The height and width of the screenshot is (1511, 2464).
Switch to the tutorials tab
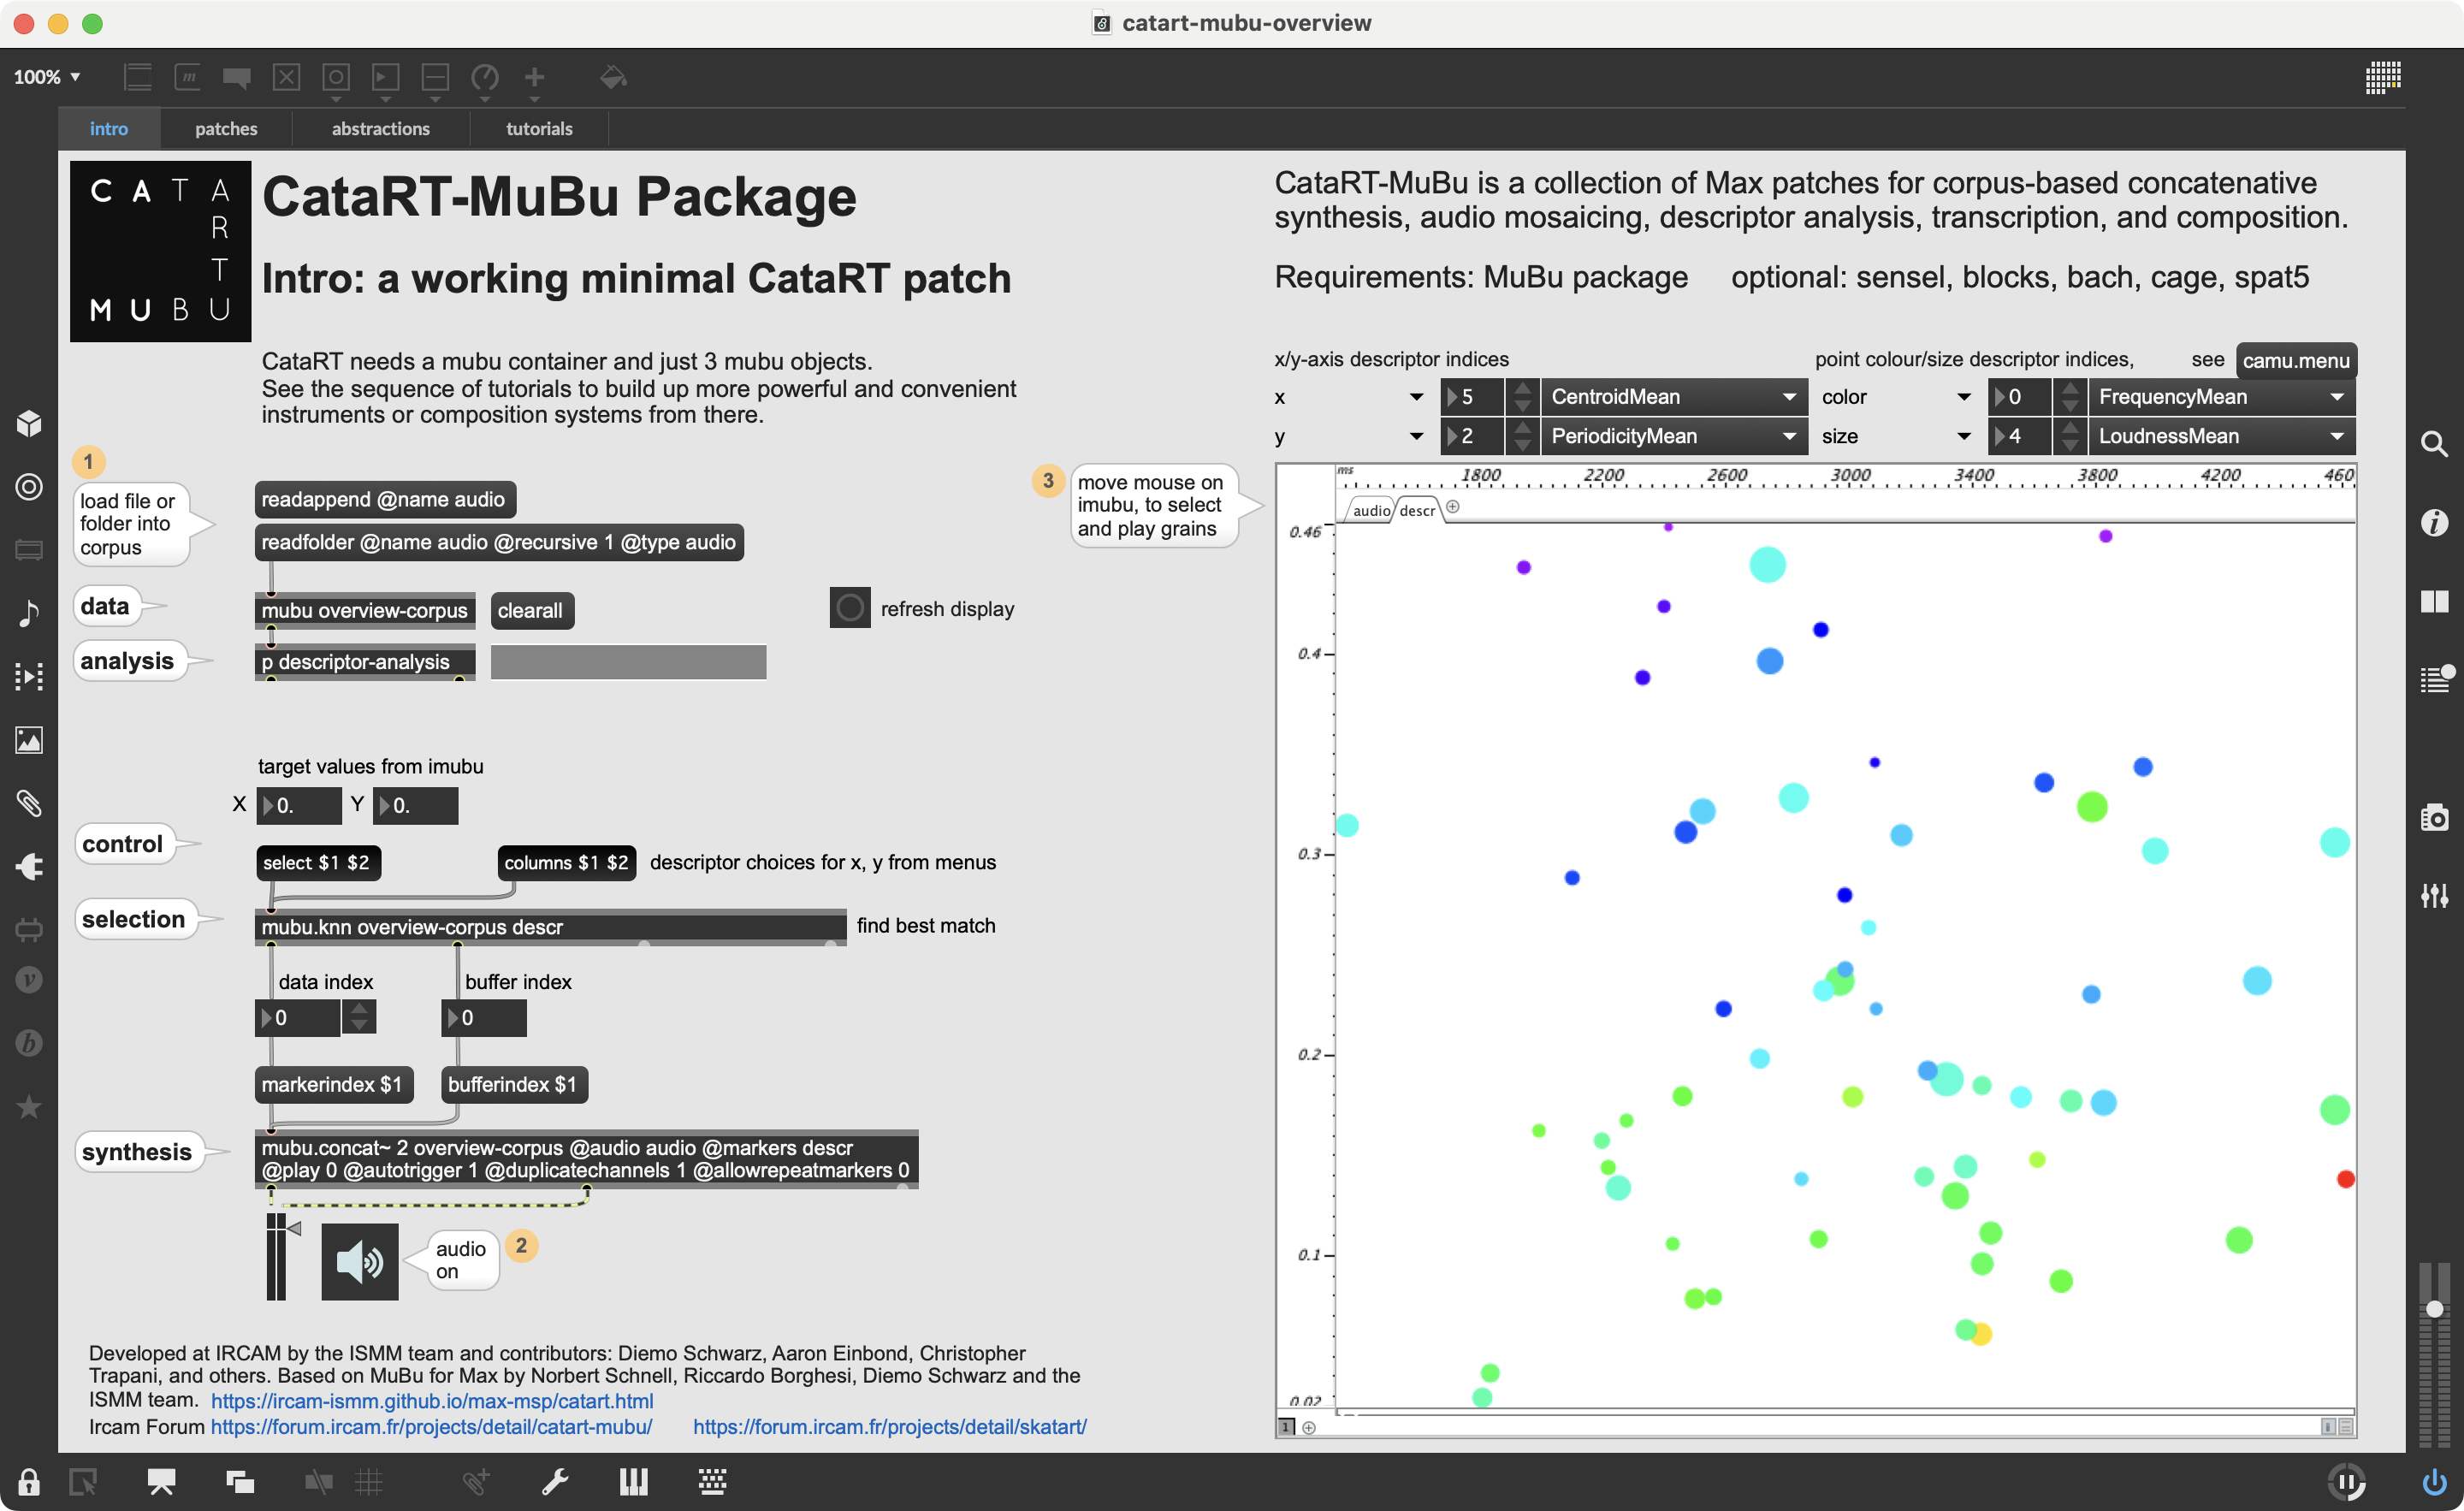pyautogui.click(x=539, y=129)
